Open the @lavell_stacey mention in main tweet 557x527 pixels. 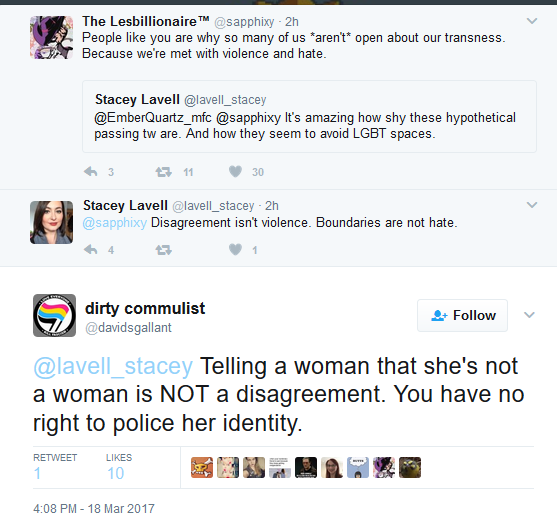pyautogui.click(x=113, y=366)
